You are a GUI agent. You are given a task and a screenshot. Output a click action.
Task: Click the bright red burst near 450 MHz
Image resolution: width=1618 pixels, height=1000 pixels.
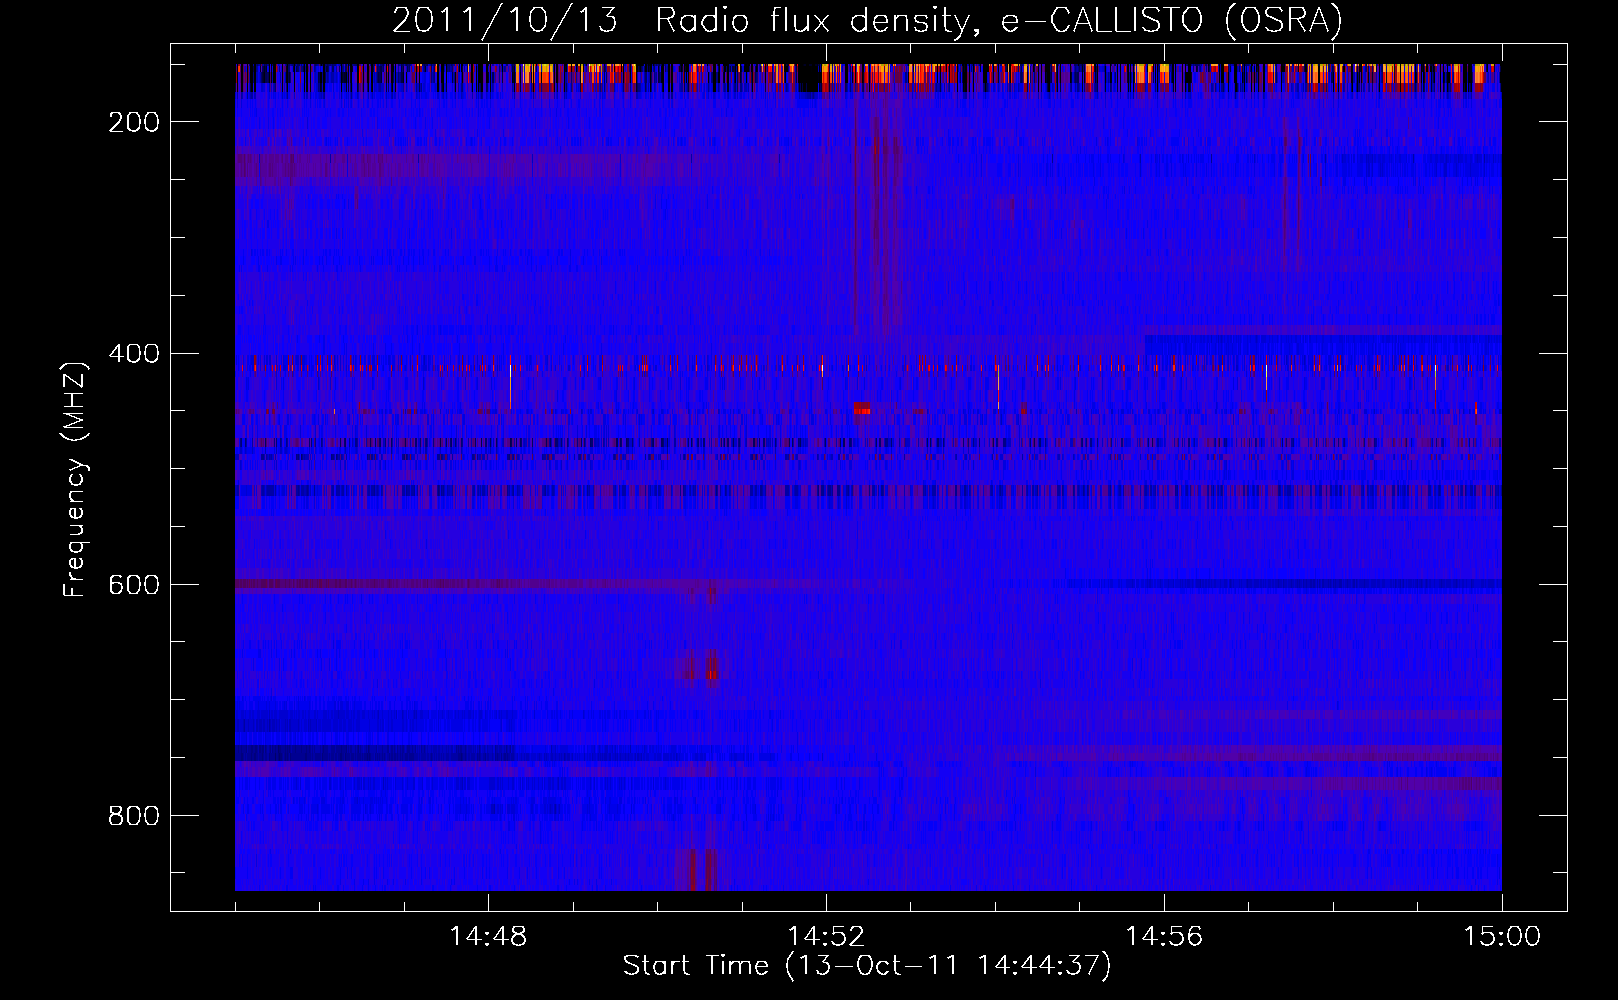[x=861, y=408]
